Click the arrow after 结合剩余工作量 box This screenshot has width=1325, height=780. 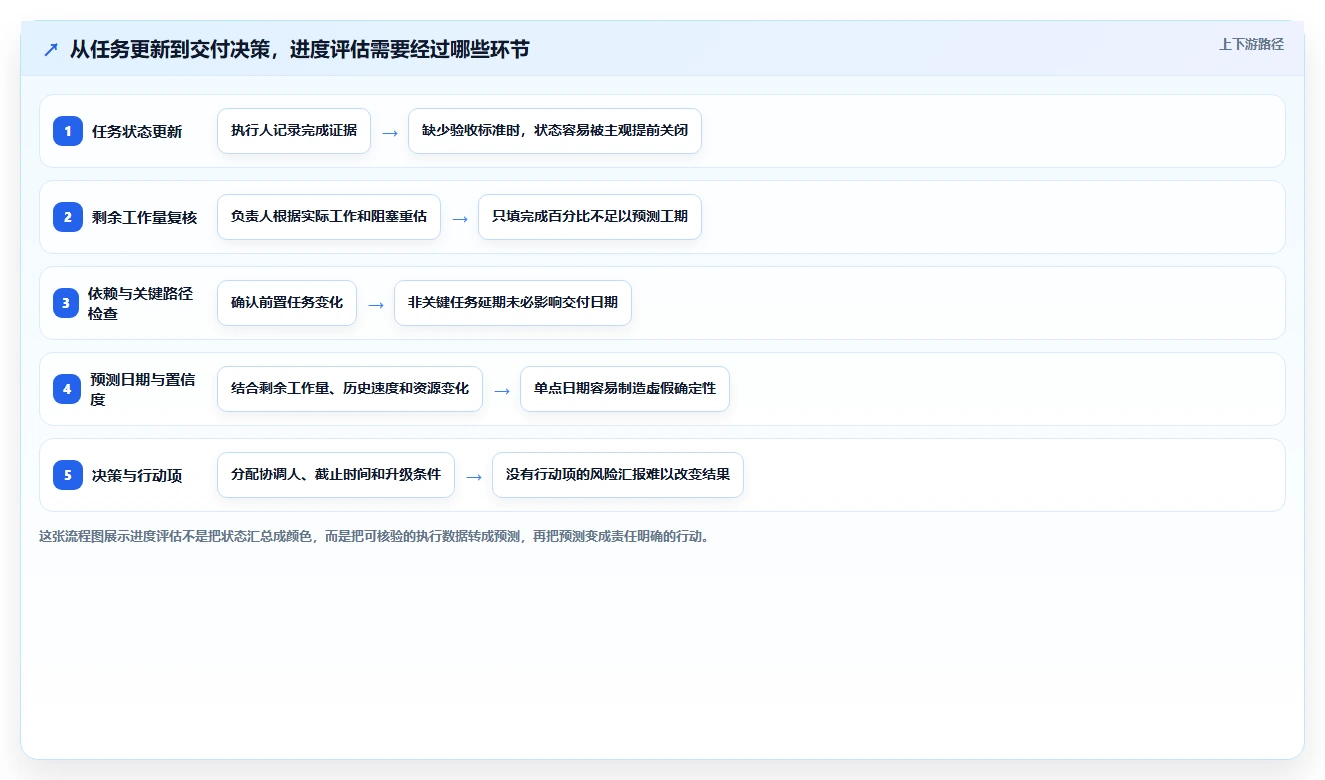pos(502,390)
